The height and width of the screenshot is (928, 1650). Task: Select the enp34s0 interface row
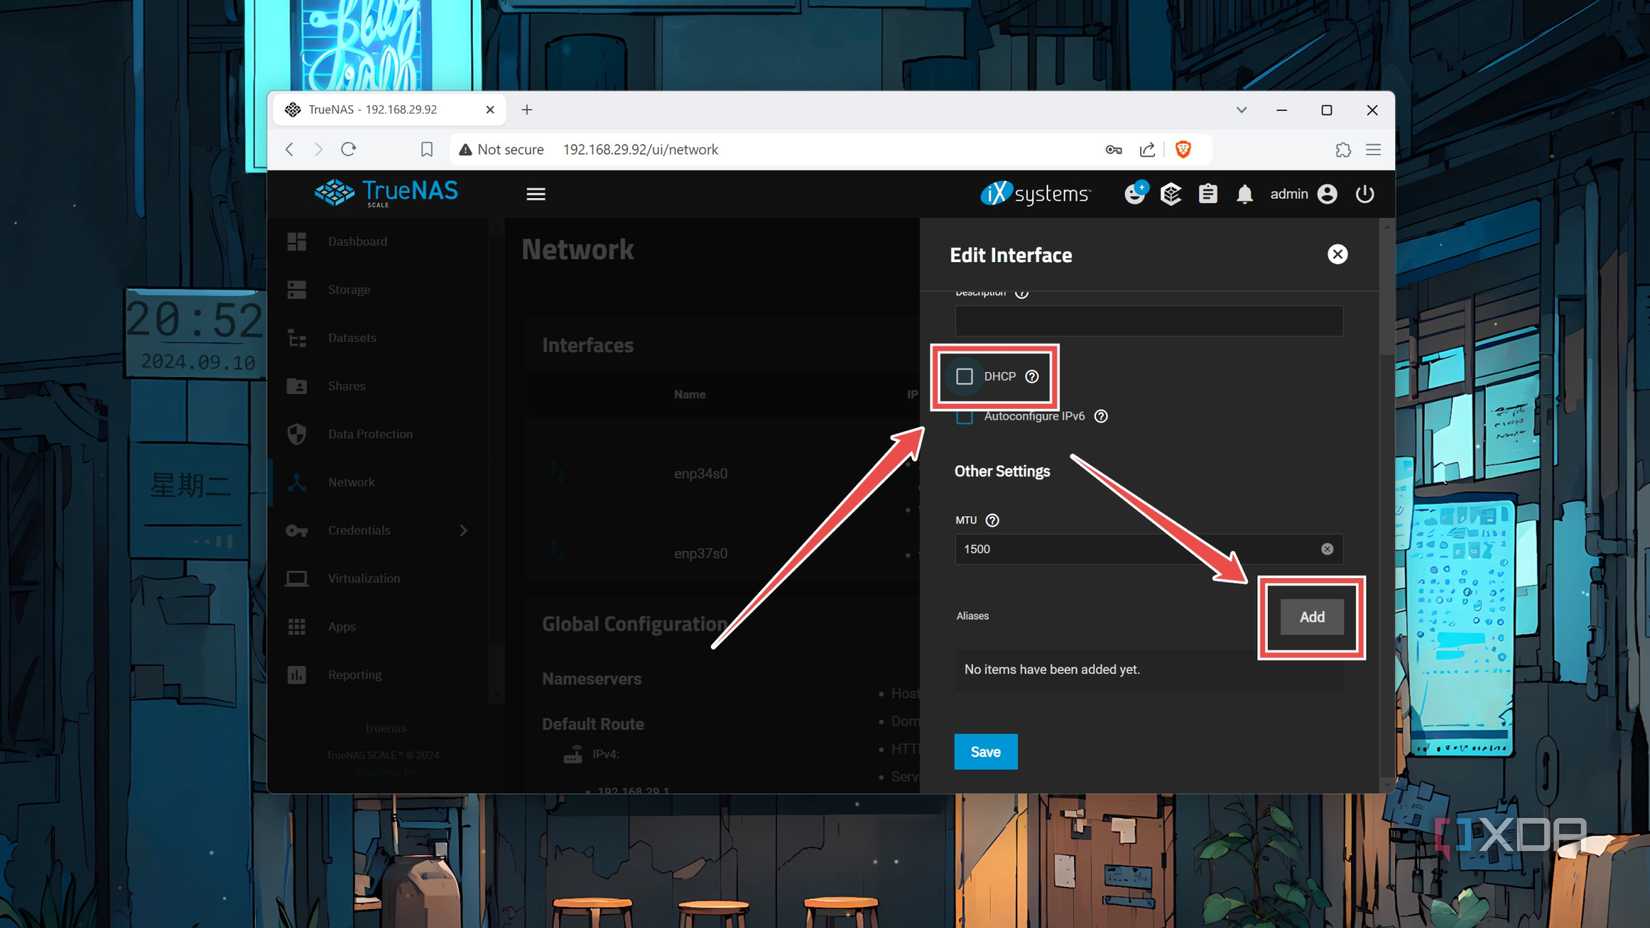[723, 473]
